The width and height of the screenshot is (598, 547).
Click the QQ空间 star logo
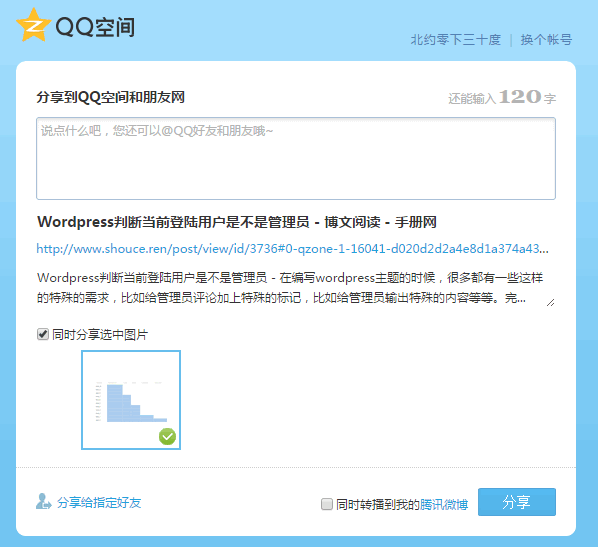pos(34,25)
